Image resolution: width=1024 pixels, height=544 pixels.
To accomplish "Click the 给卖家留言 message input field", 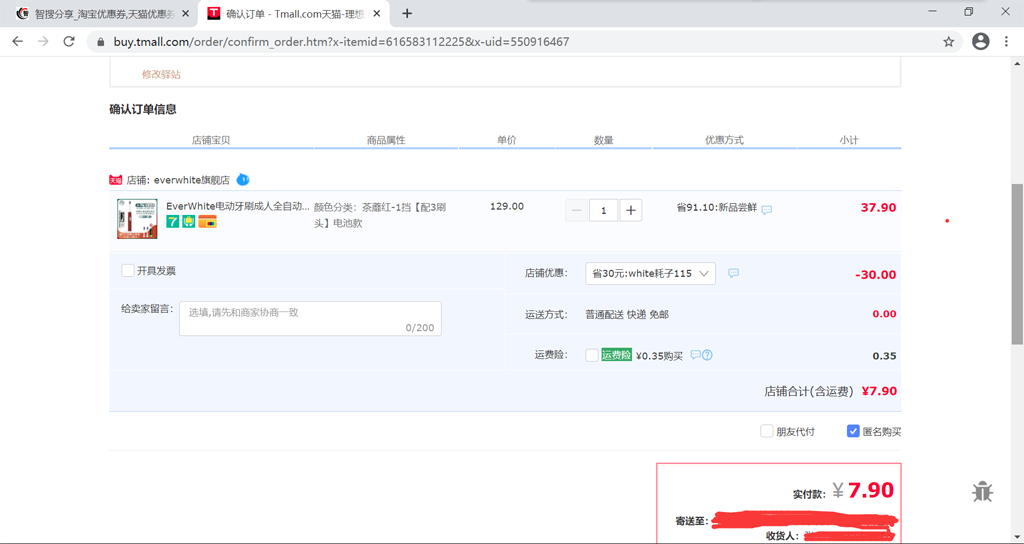I will [310, 319].
